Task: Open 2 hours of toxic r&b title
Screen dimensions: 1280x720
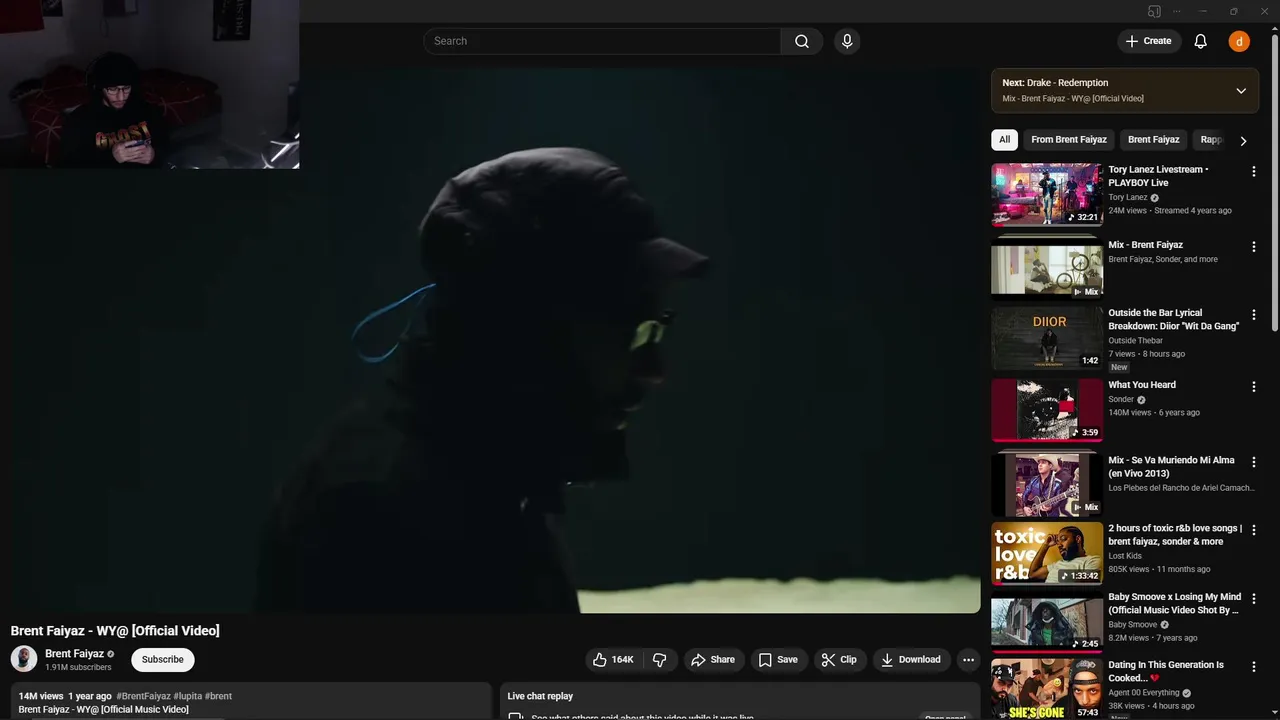Action: coord(1175,535)
